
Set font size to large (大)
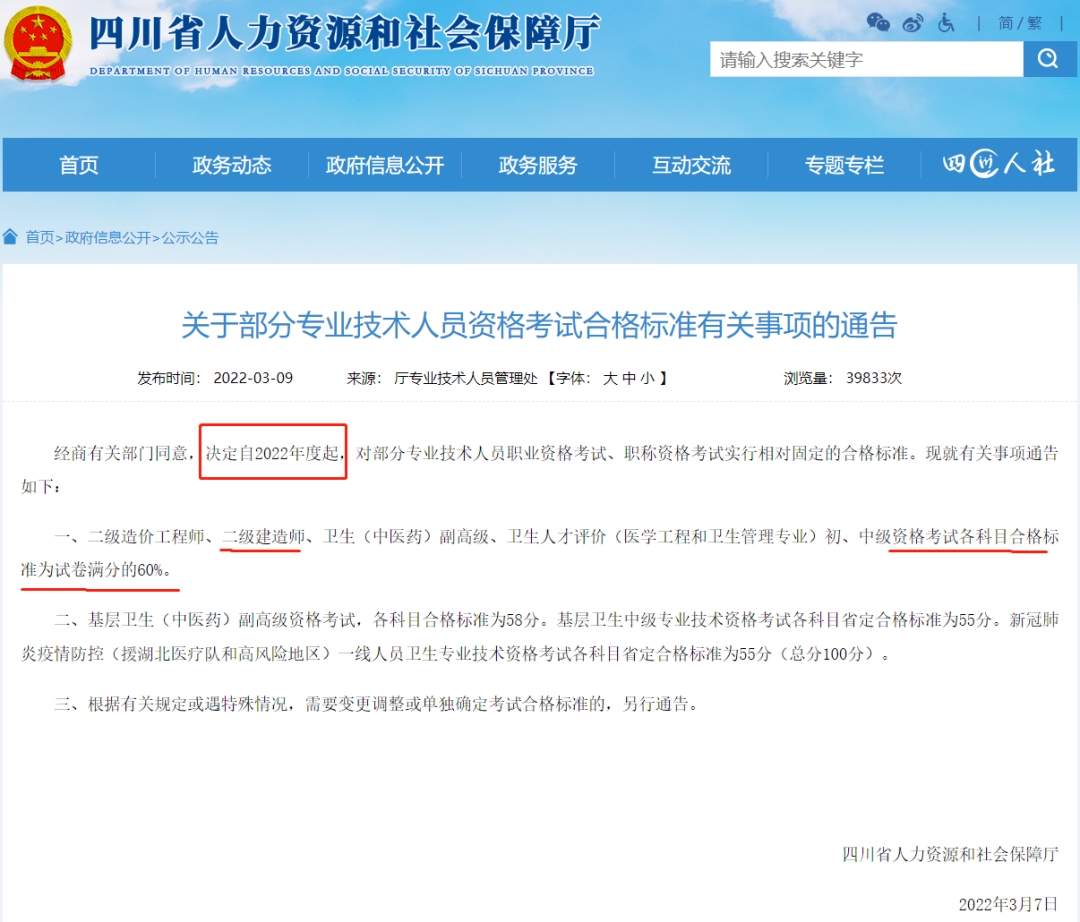coord(610,378)
